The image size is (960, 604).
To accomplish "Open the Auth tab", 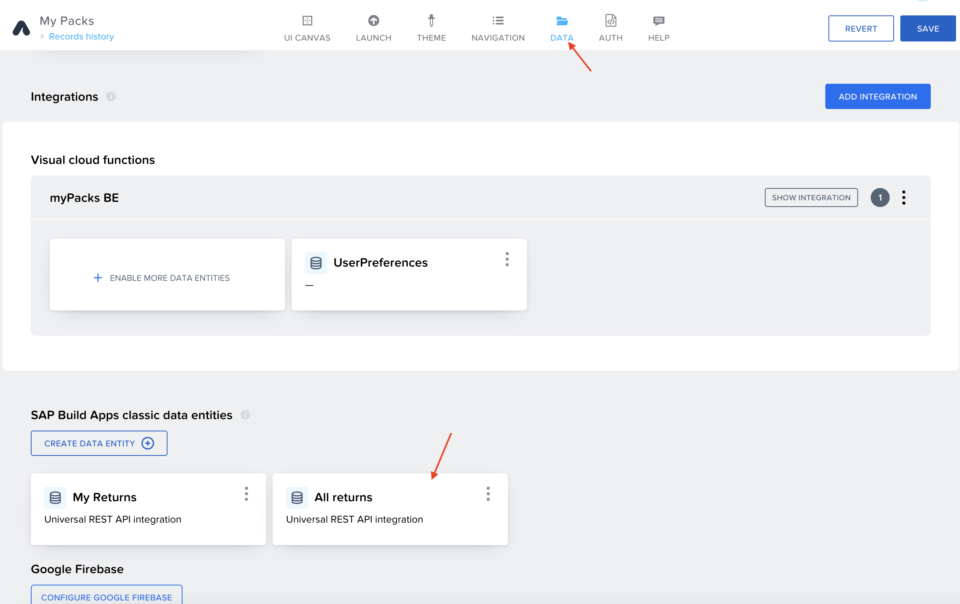I will pos(610,28).
